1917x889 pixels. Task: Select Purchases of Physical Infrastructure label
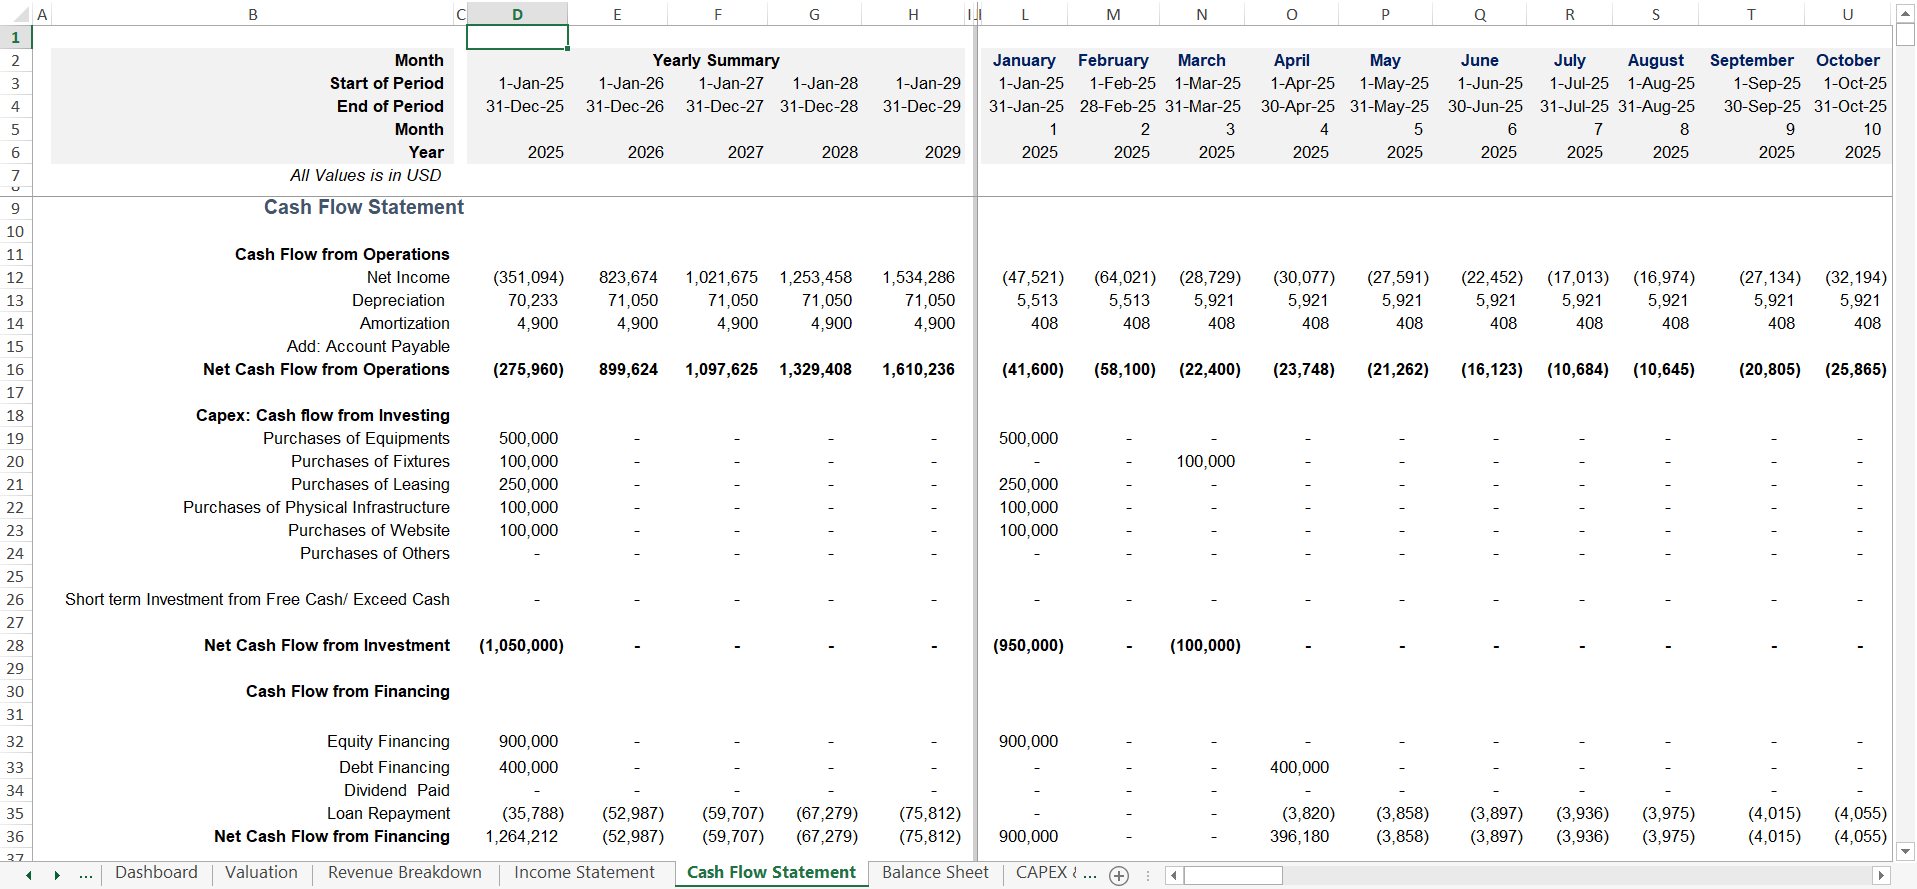click(316, 507)
